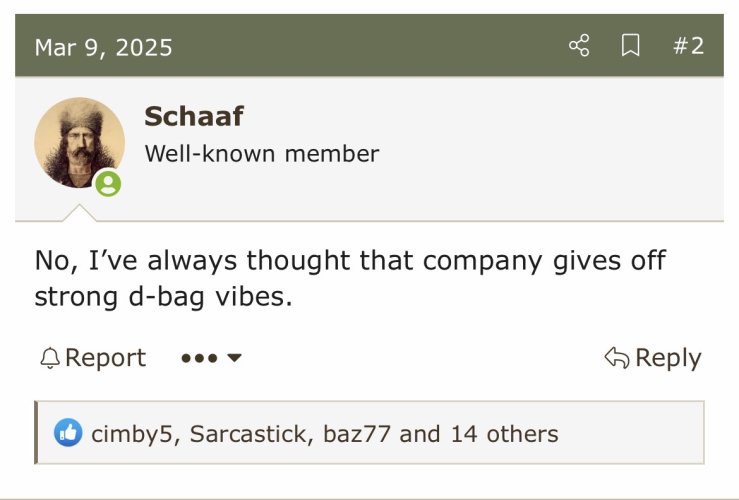Open cimby5's profile from likes list
This screenshot has width=739, height=500.
pyautogui.click(x=131, y=434)
